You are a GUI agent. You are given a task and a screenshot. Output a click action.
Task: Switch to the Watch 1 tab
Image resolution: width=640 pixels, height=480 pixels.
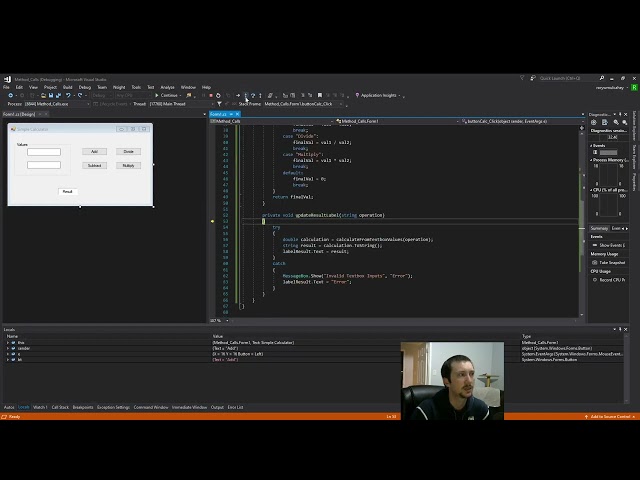point(40,407)
